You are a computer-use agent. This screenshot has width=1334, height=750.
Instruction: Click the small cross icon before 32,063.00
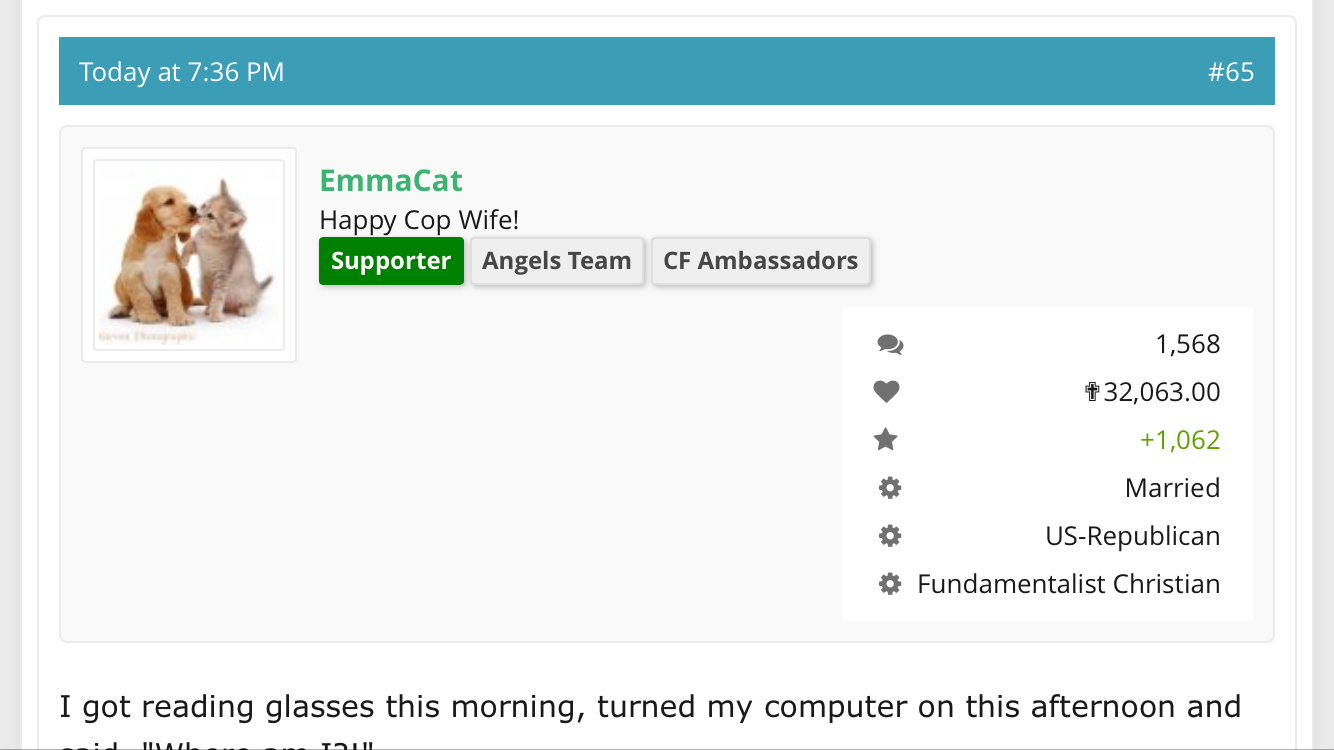click(x=1092, y=392)
